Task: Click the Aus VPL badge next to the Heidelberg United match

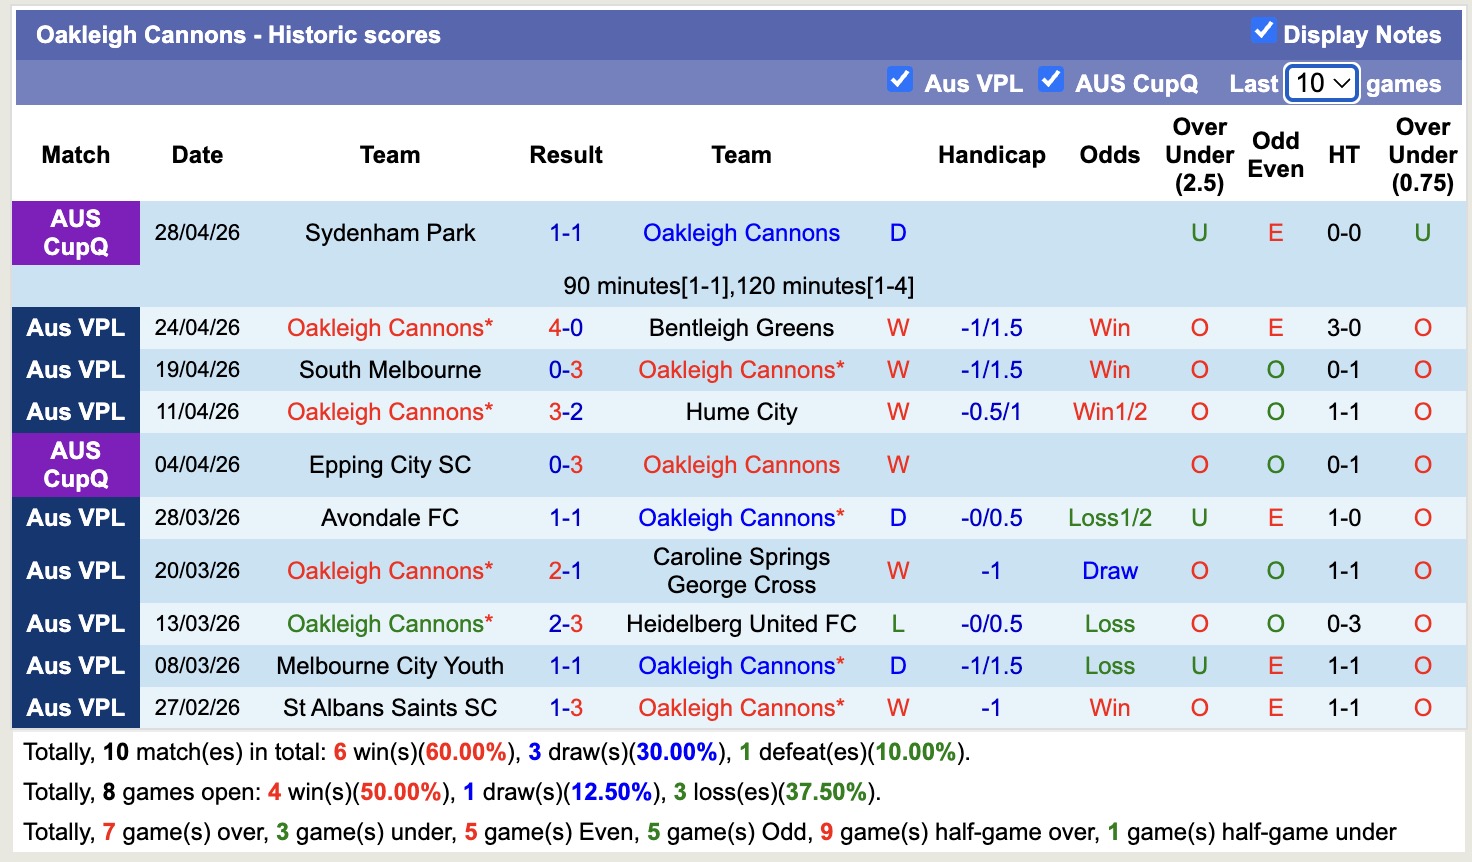Action: click(x=75, y=623)
